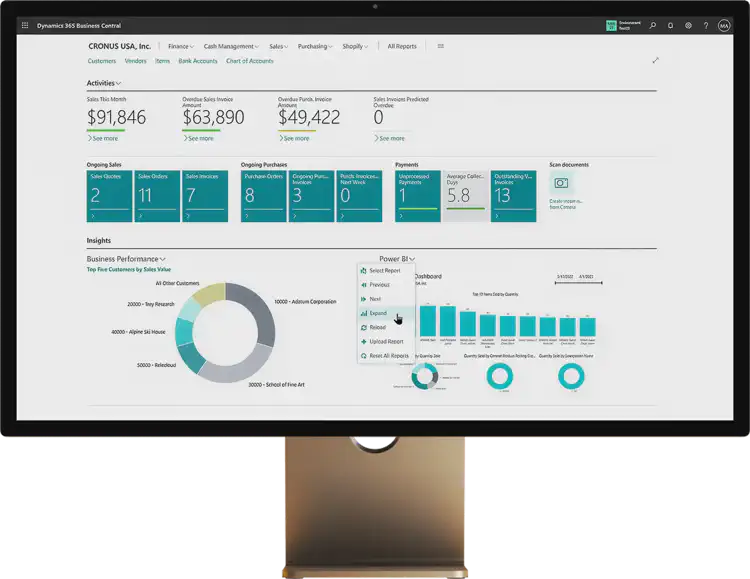This screenshot has height=579, width=750.
Task: Click the Select Report icon
Action: click(364, 270)
